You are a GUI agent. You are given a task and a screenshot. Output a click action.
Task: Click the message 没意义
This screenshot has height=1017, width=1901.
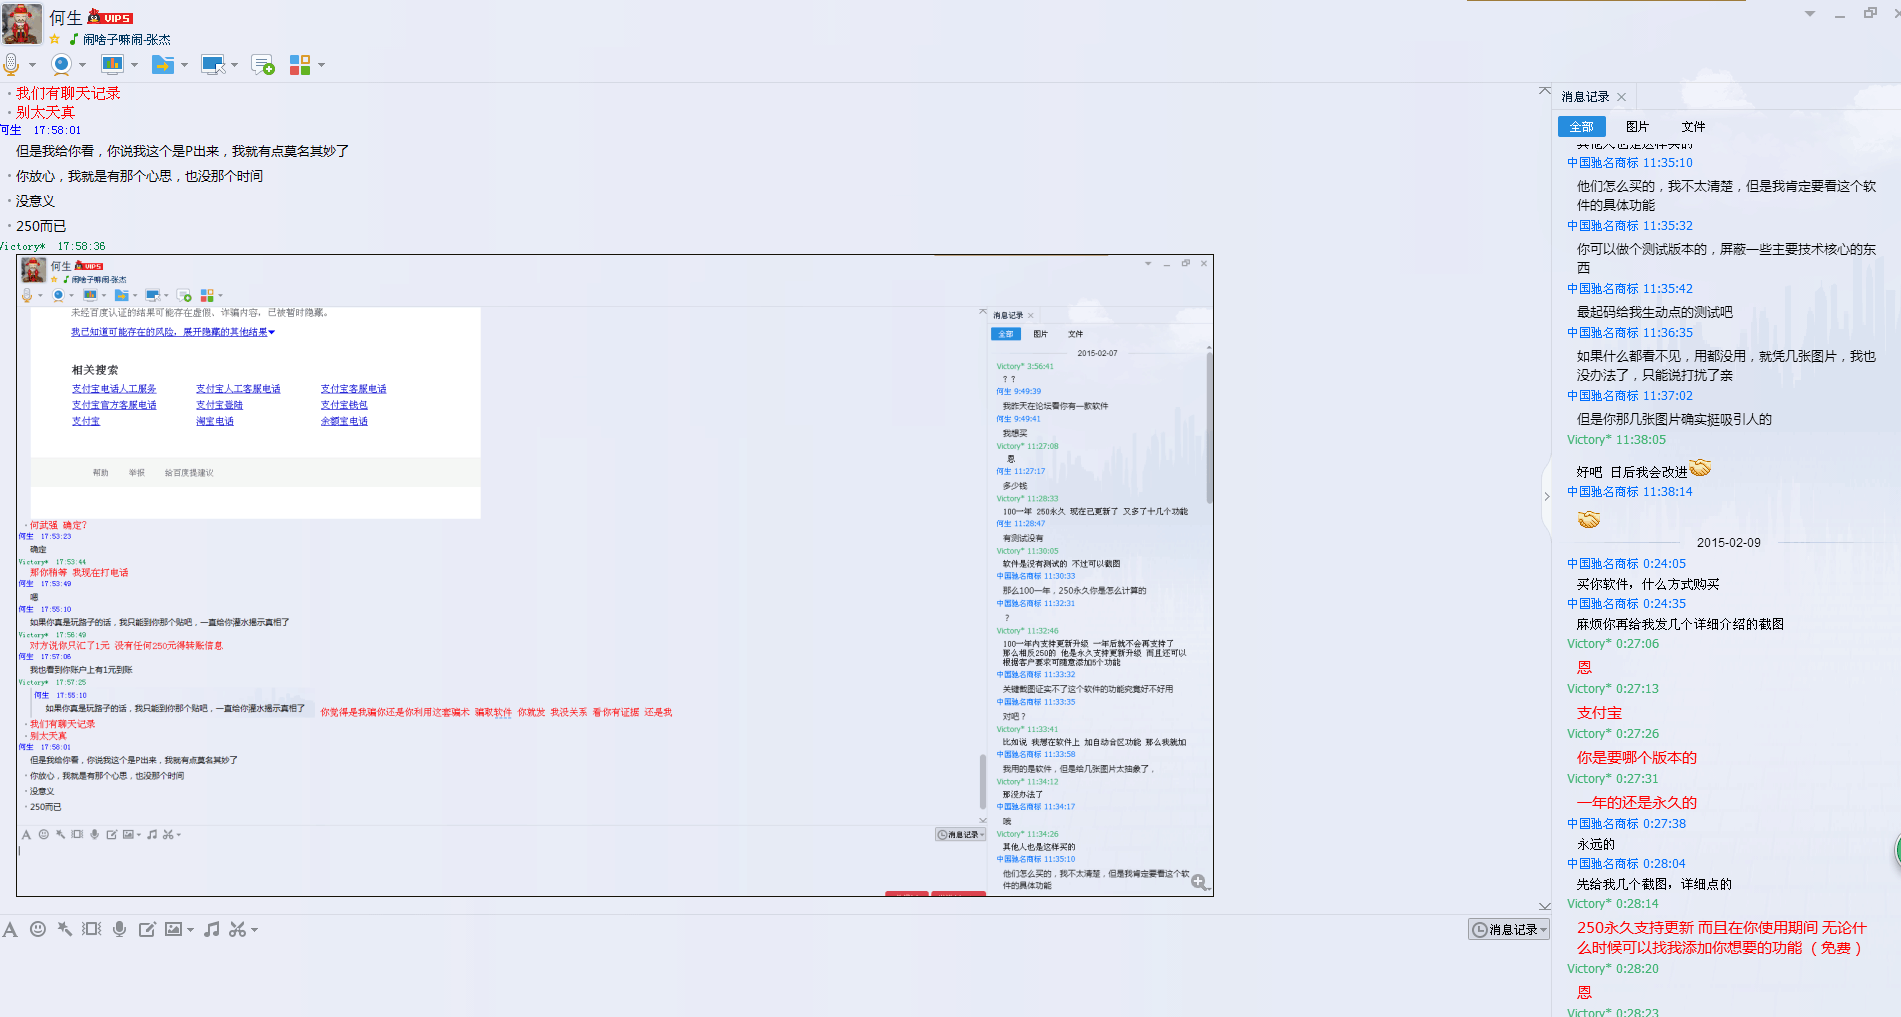[35, 201]
